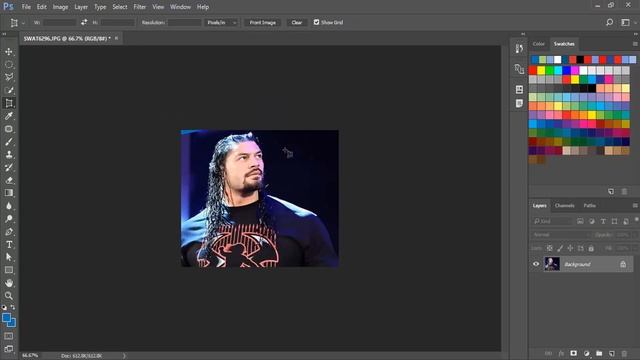Create a new group in Layers panel
The width and height of the screenshot is (640, 360).
599,353
